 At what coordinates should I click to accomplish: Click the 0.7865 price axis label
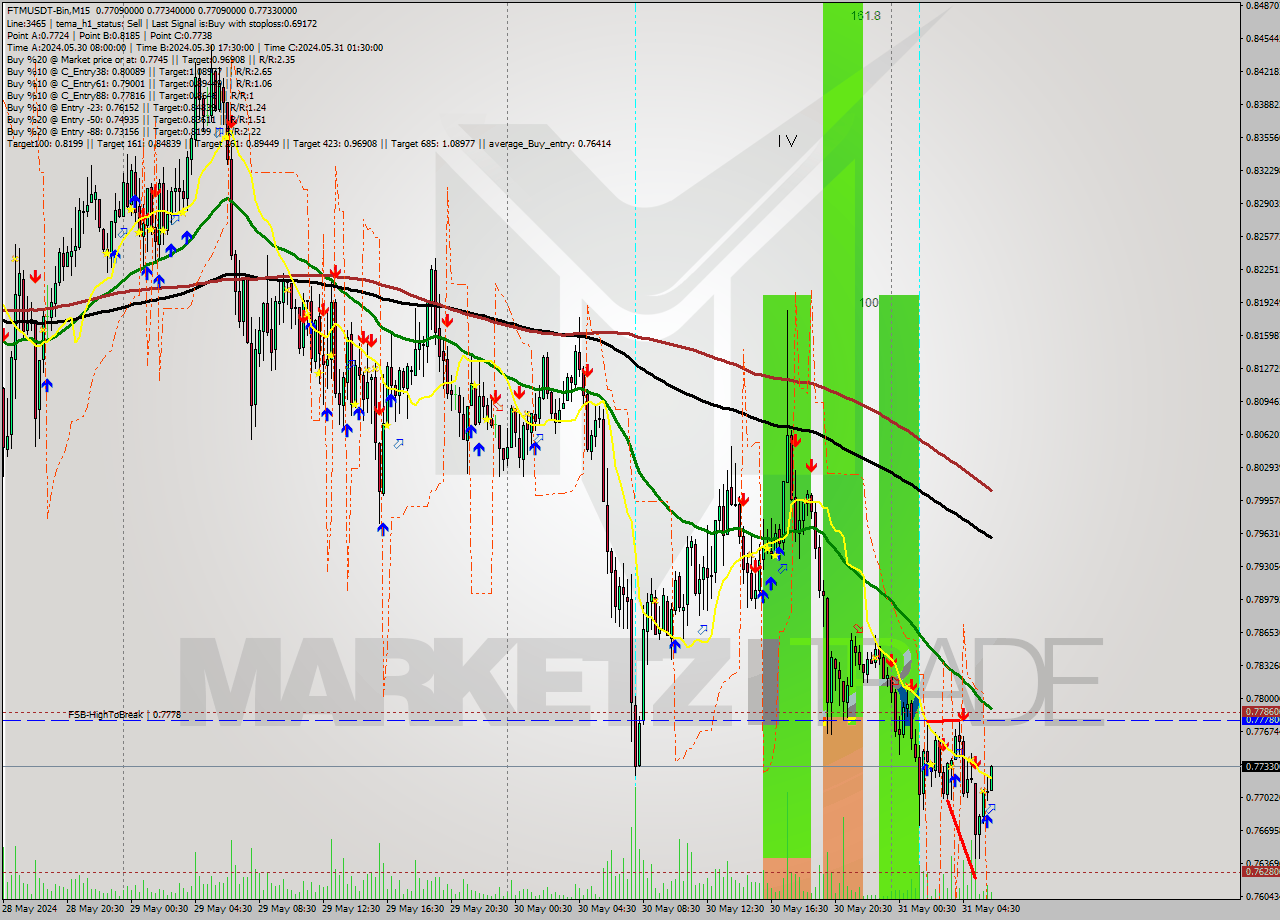pos(1262,632)
